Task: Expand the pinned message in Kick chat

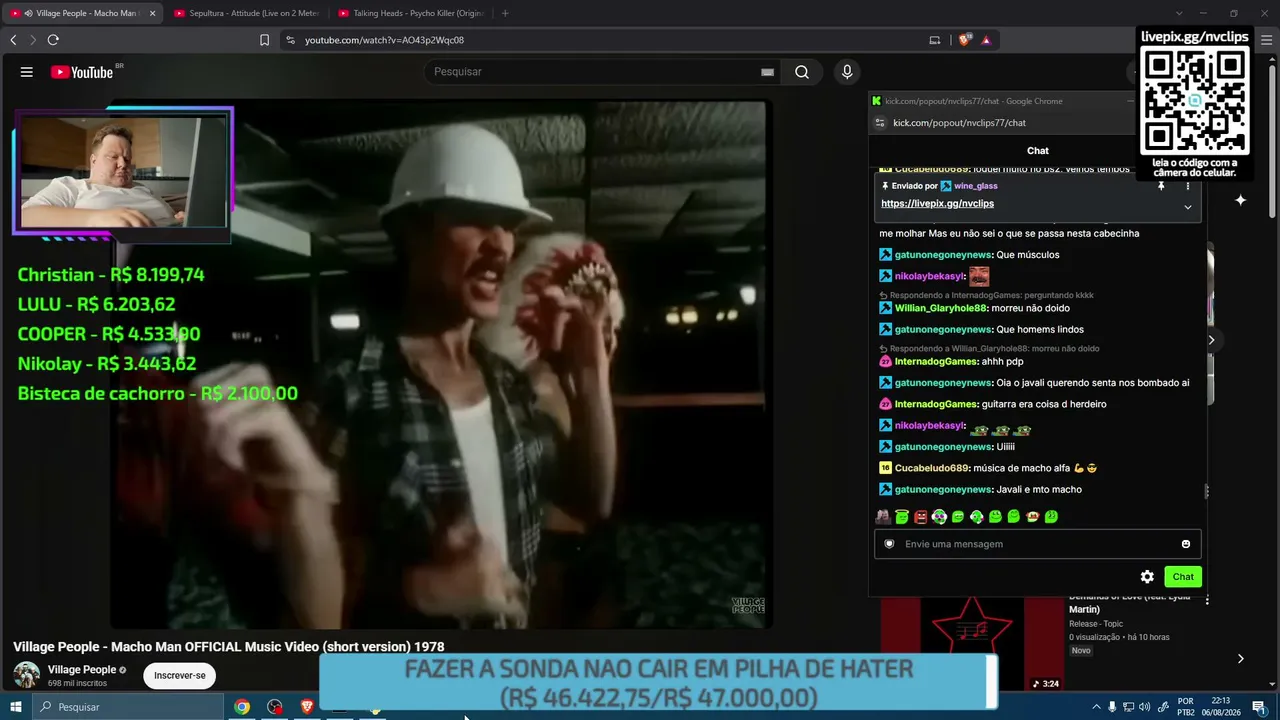Action: [1188, 207]
